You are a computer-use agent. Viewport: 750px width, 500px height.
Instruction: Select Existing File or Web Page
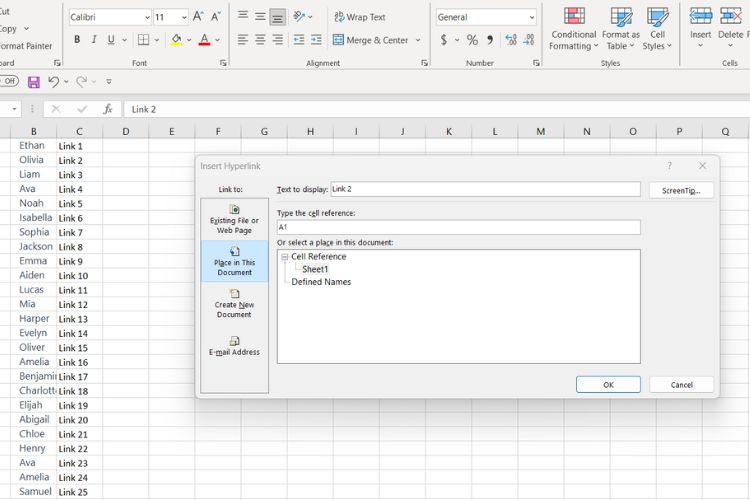(234, 220)
